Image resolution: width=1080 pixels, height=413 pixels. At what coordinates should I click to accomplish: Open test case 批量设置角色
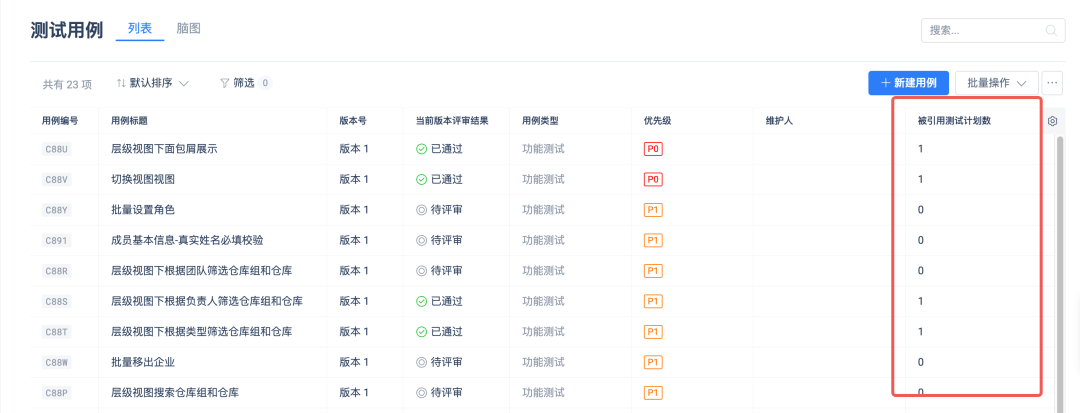tap(143, 210)
